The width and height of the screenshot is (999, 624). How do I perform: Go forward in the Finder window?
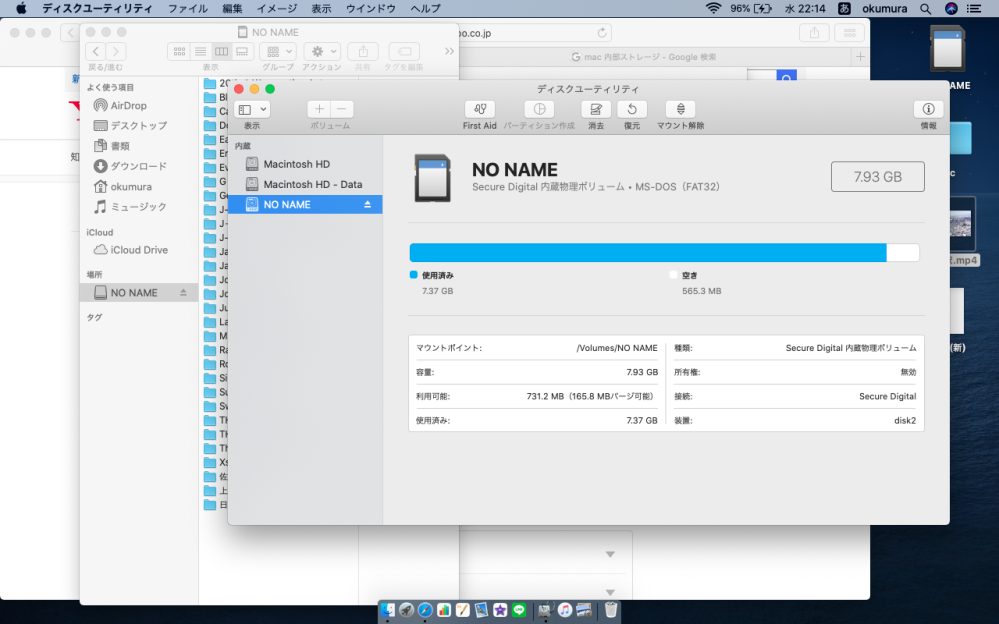(x=116, y=52)
